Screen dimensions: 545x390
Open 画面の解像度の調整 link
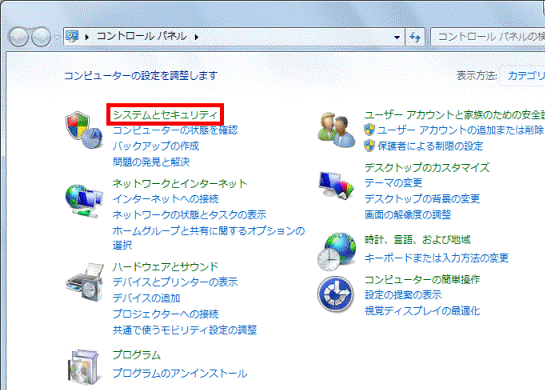coord(408,214)
